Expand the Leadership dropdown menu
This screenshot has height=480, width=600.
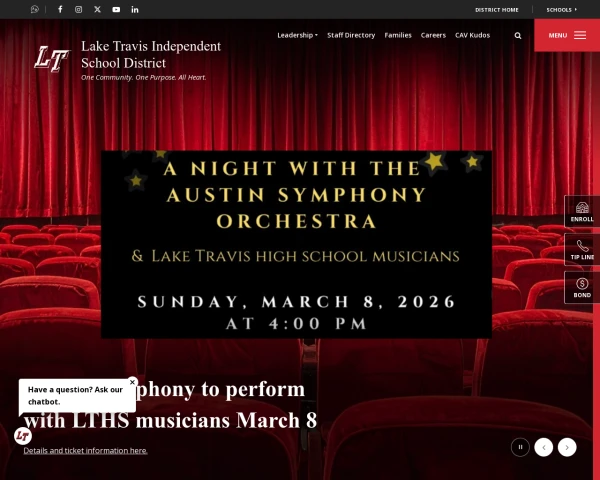[297, 35]
